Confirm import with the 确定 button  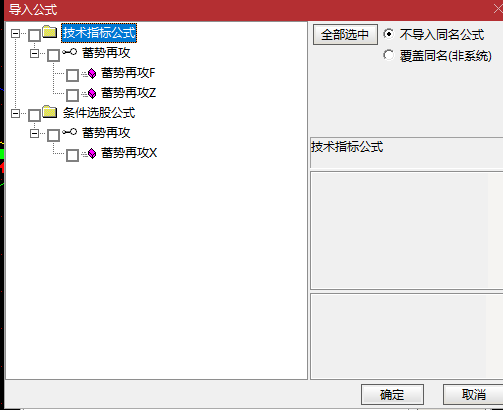tap(392, 394)
